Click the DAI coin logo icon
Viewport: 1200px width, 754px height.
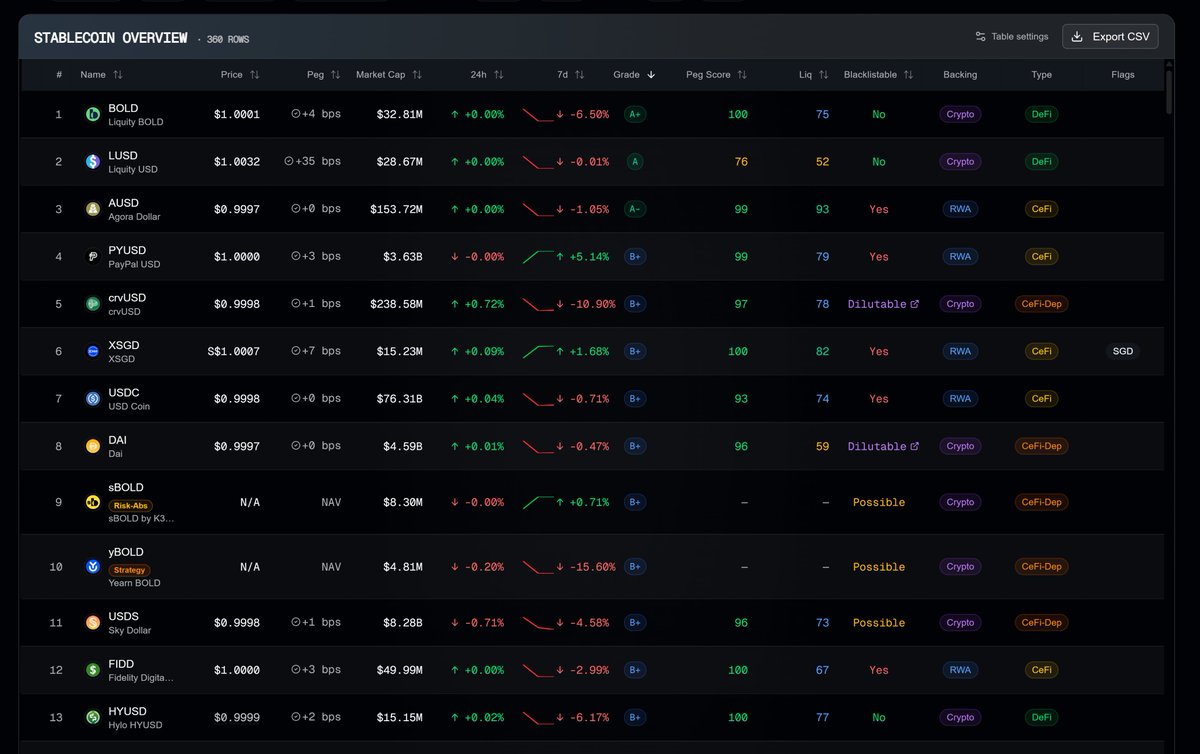click(x=92, y=446)
